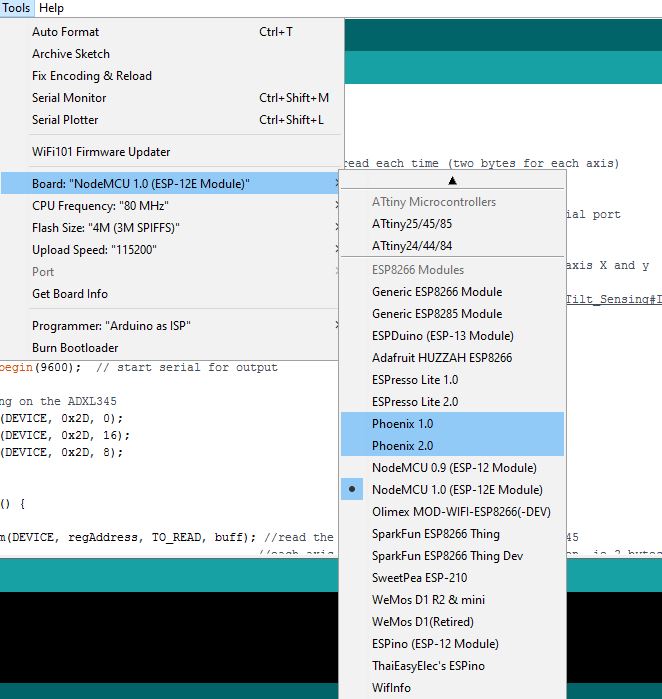Viewport: 662px width, 699px height.
Task: Pick WeMos D1 R2 & mini board
Action: coord(452,600)
